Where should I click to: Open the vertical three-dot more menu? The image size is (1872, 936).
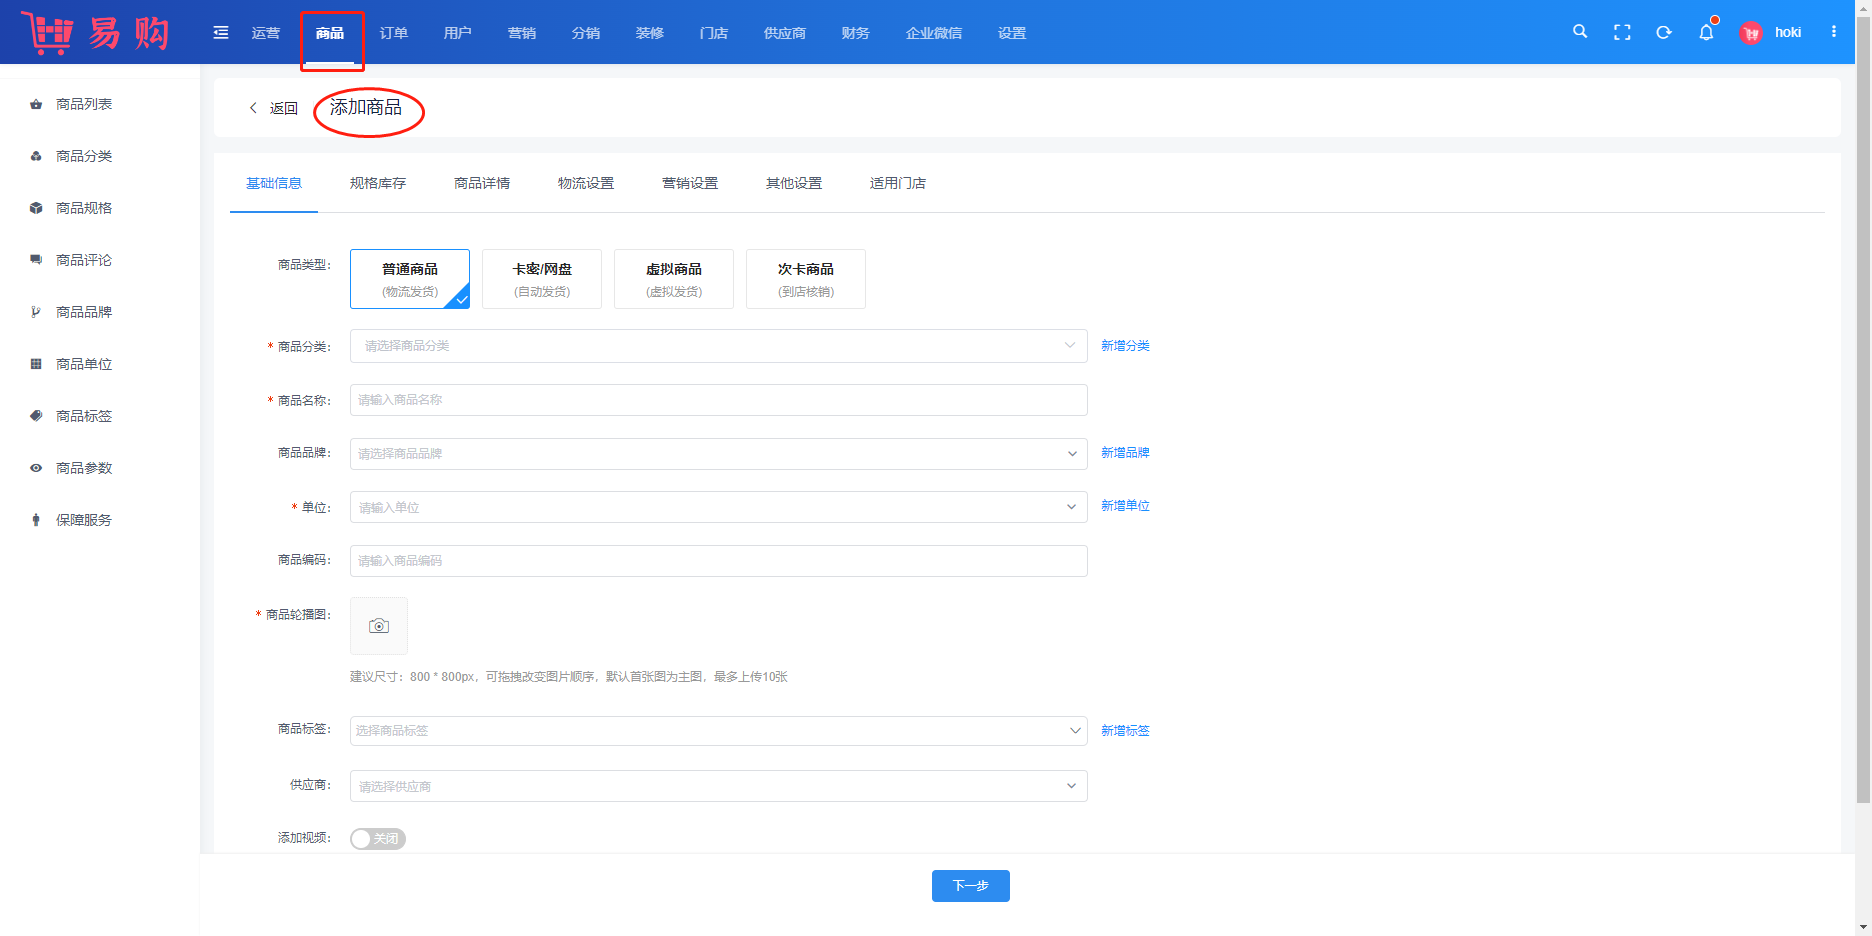point(1834,32)
